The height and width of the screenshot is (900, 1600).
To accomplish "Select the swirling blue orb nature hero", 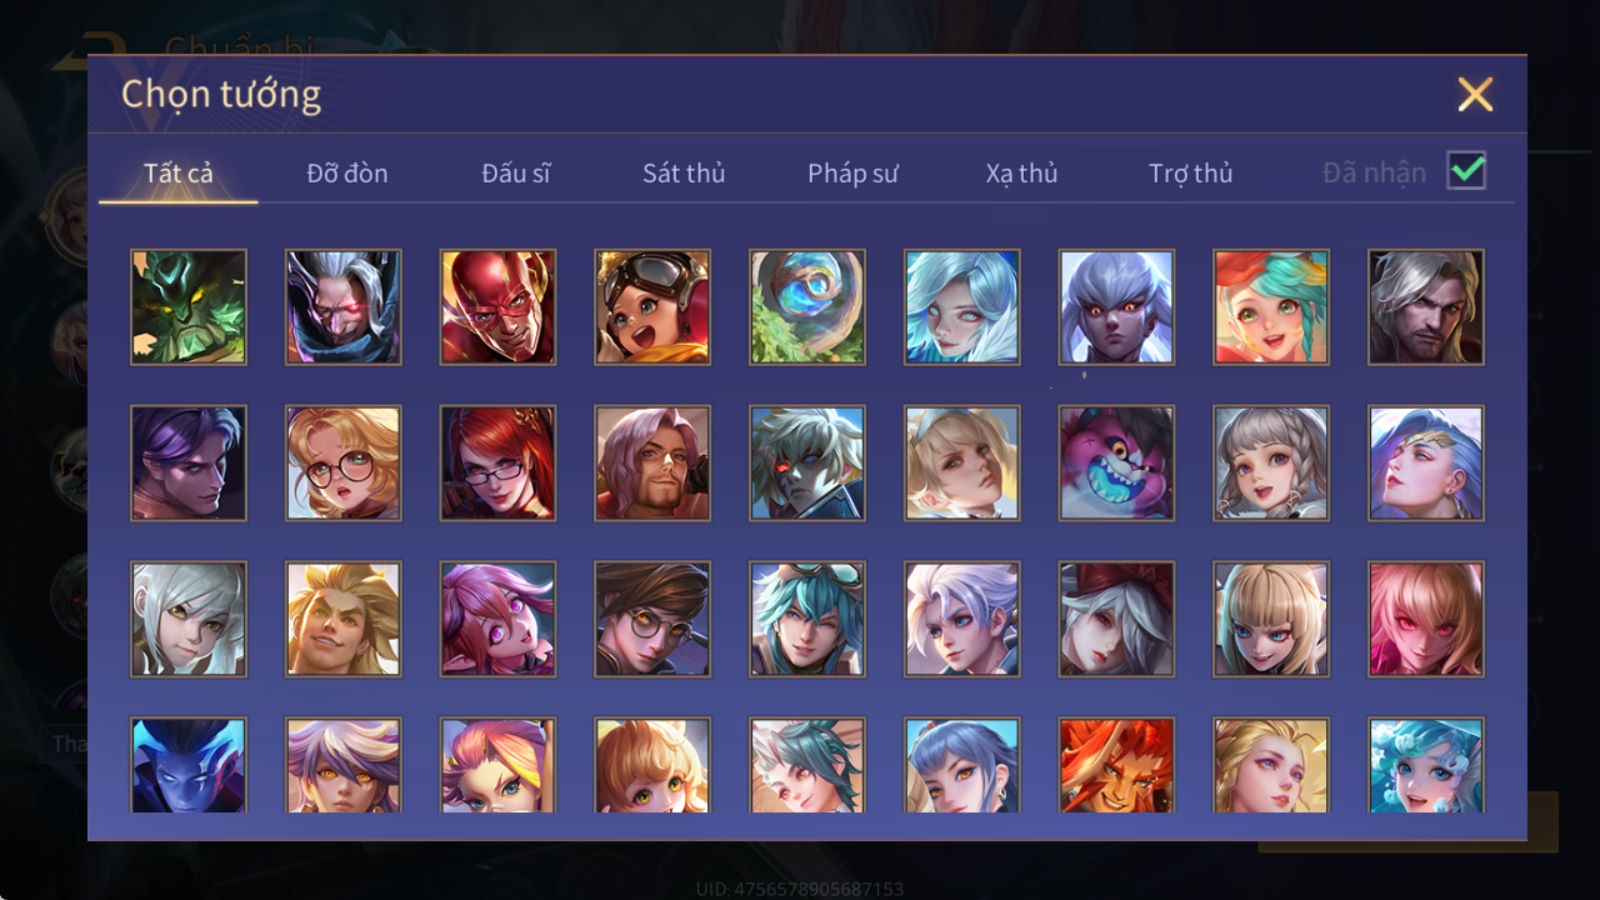I will pyautogui.click(x=807, y=307).
